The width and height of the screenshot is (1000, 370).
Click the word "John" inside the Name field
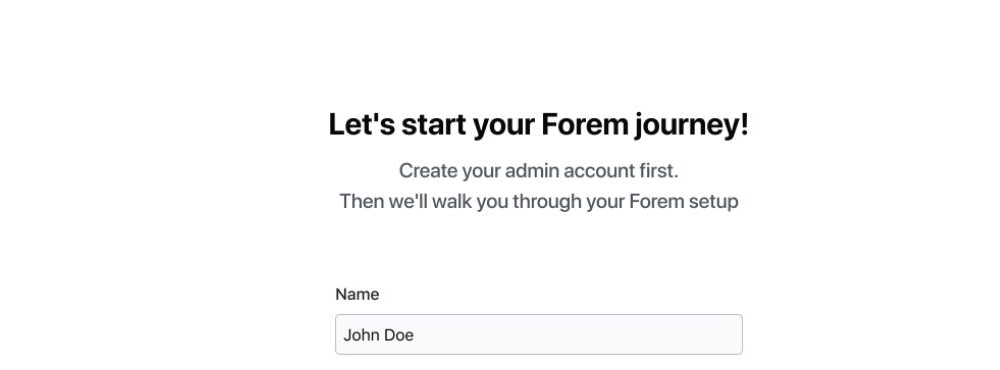[359, 335]
